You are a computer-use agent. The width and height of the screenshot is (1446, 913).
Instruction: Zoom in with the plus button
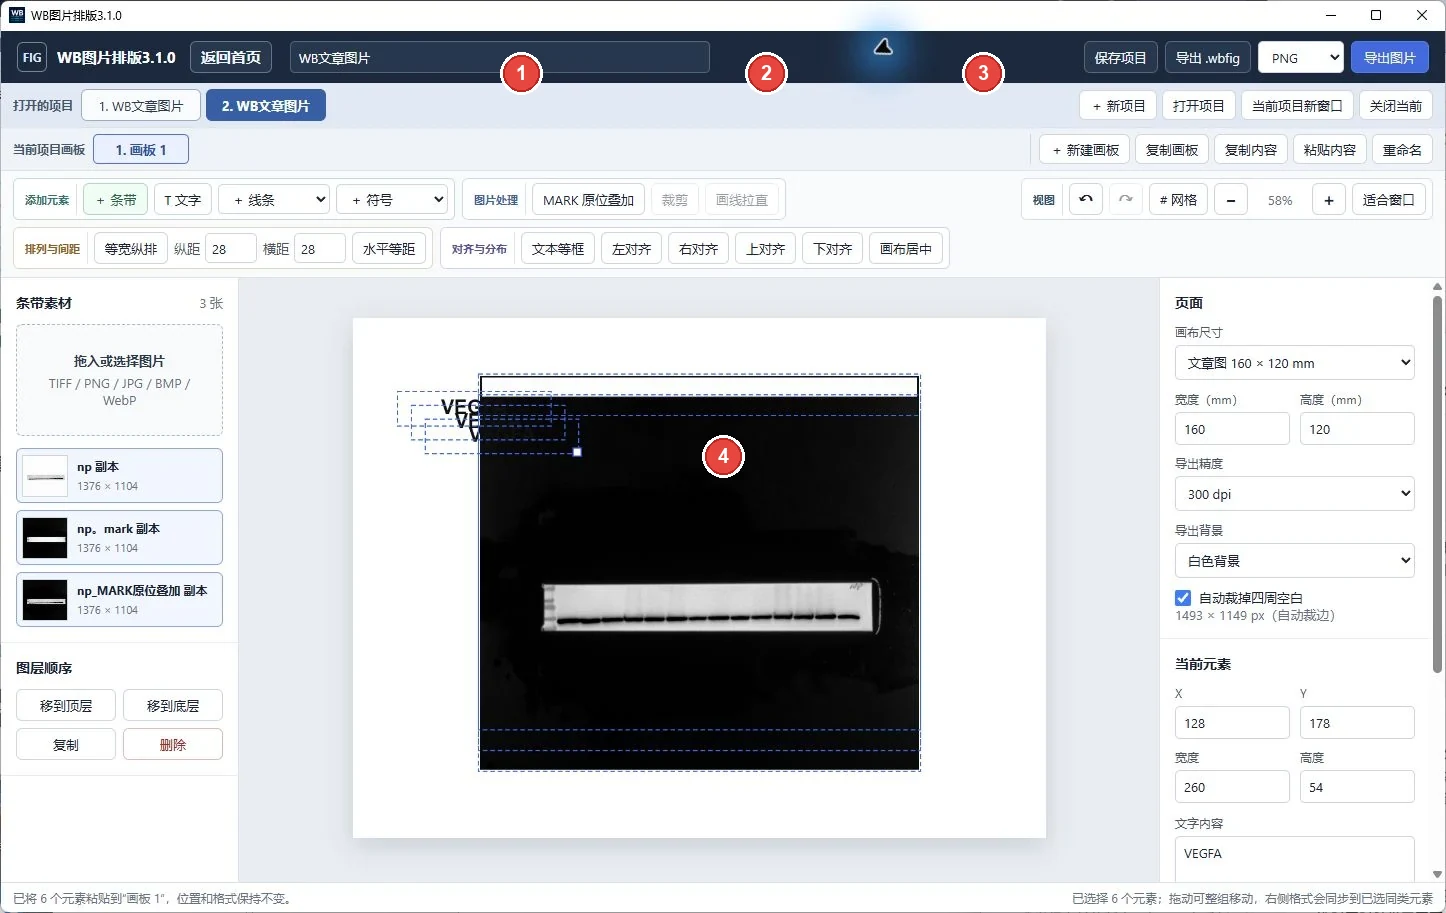[x=1328, y=200]
